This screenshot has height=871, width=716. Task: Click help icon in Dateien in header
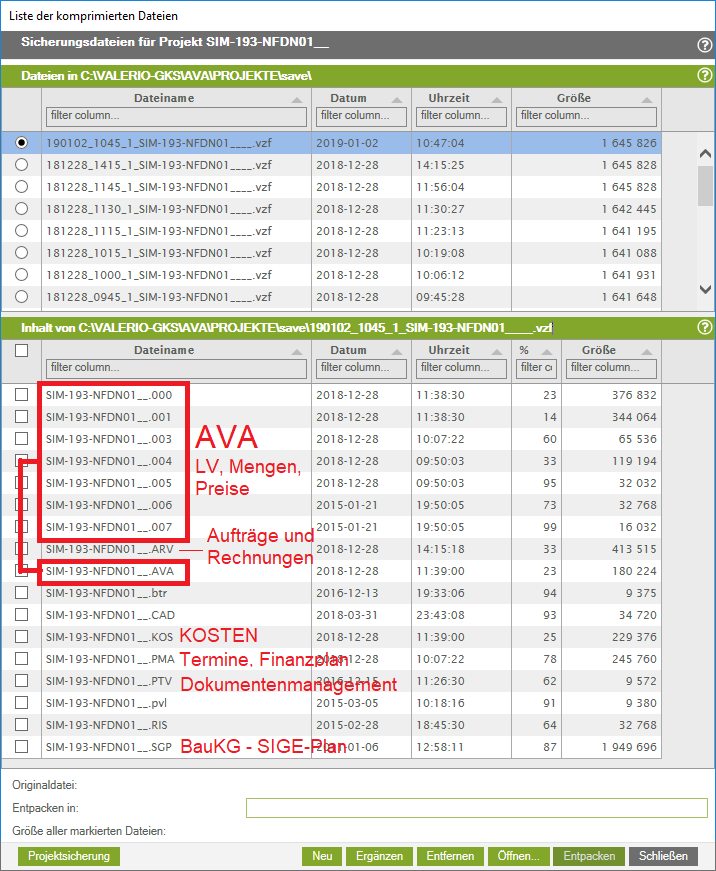click(703, 76)
